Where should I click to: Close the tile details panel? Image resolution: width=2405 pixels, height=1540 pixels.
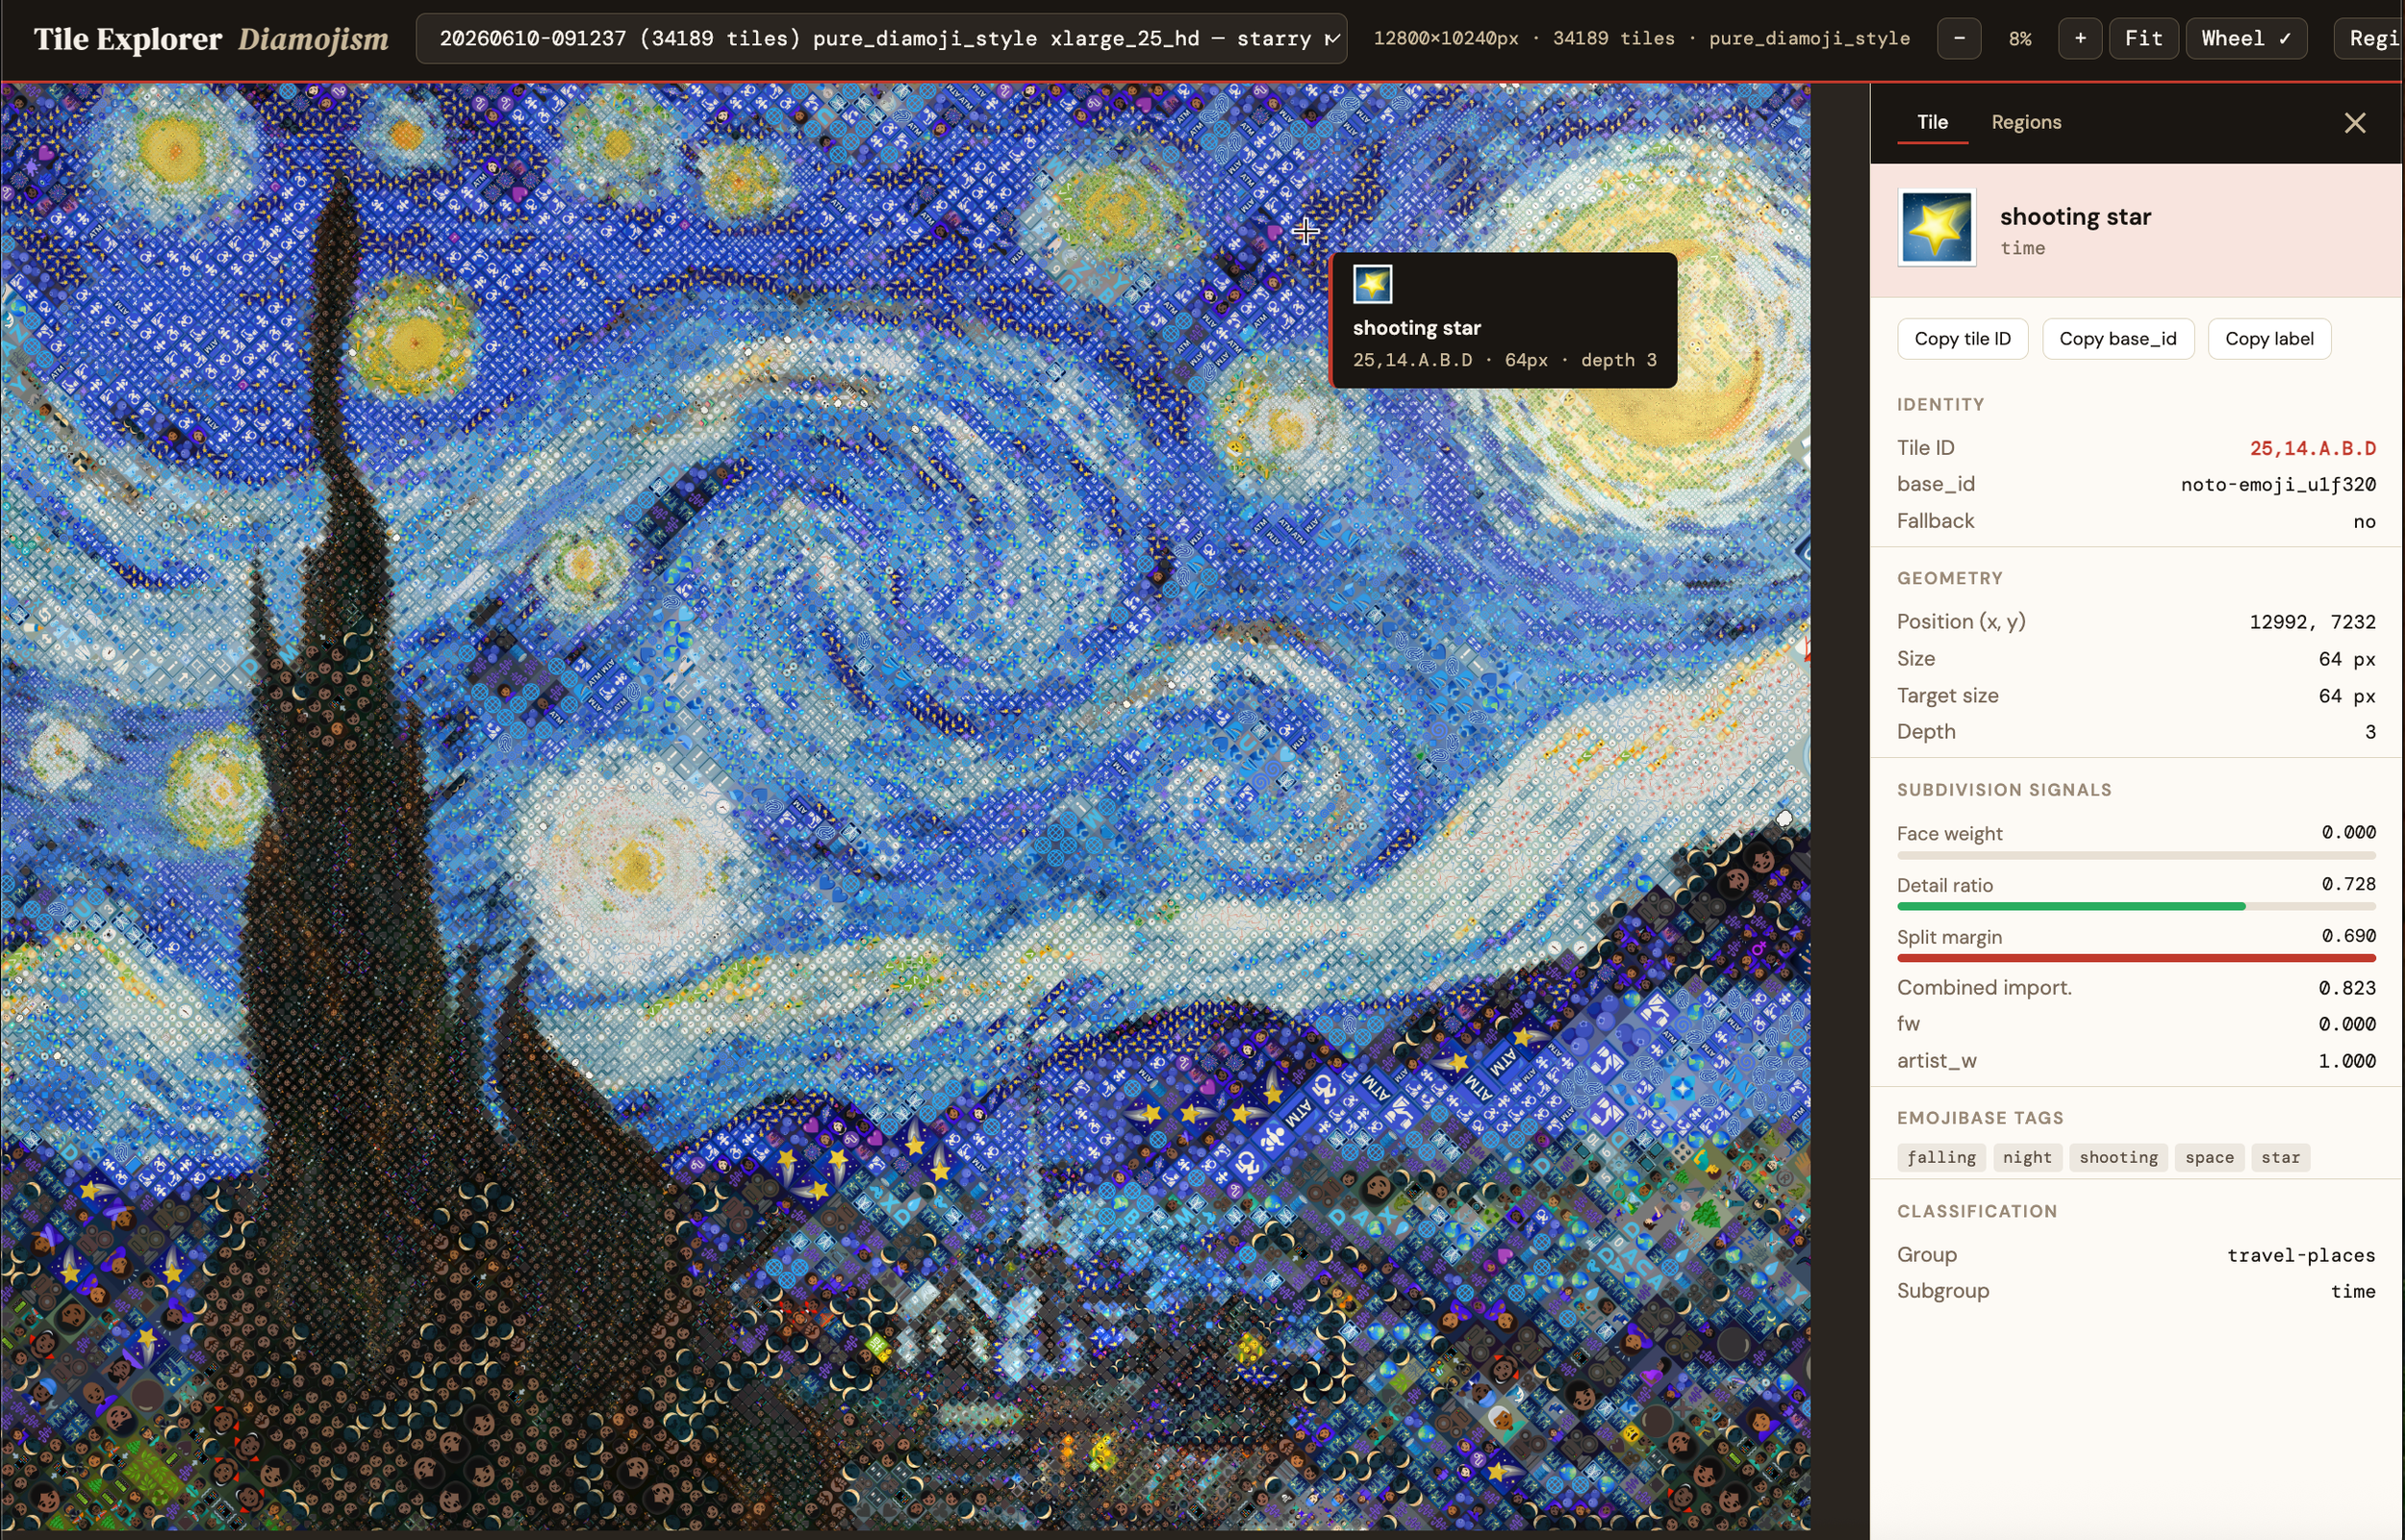[2354, 123]
